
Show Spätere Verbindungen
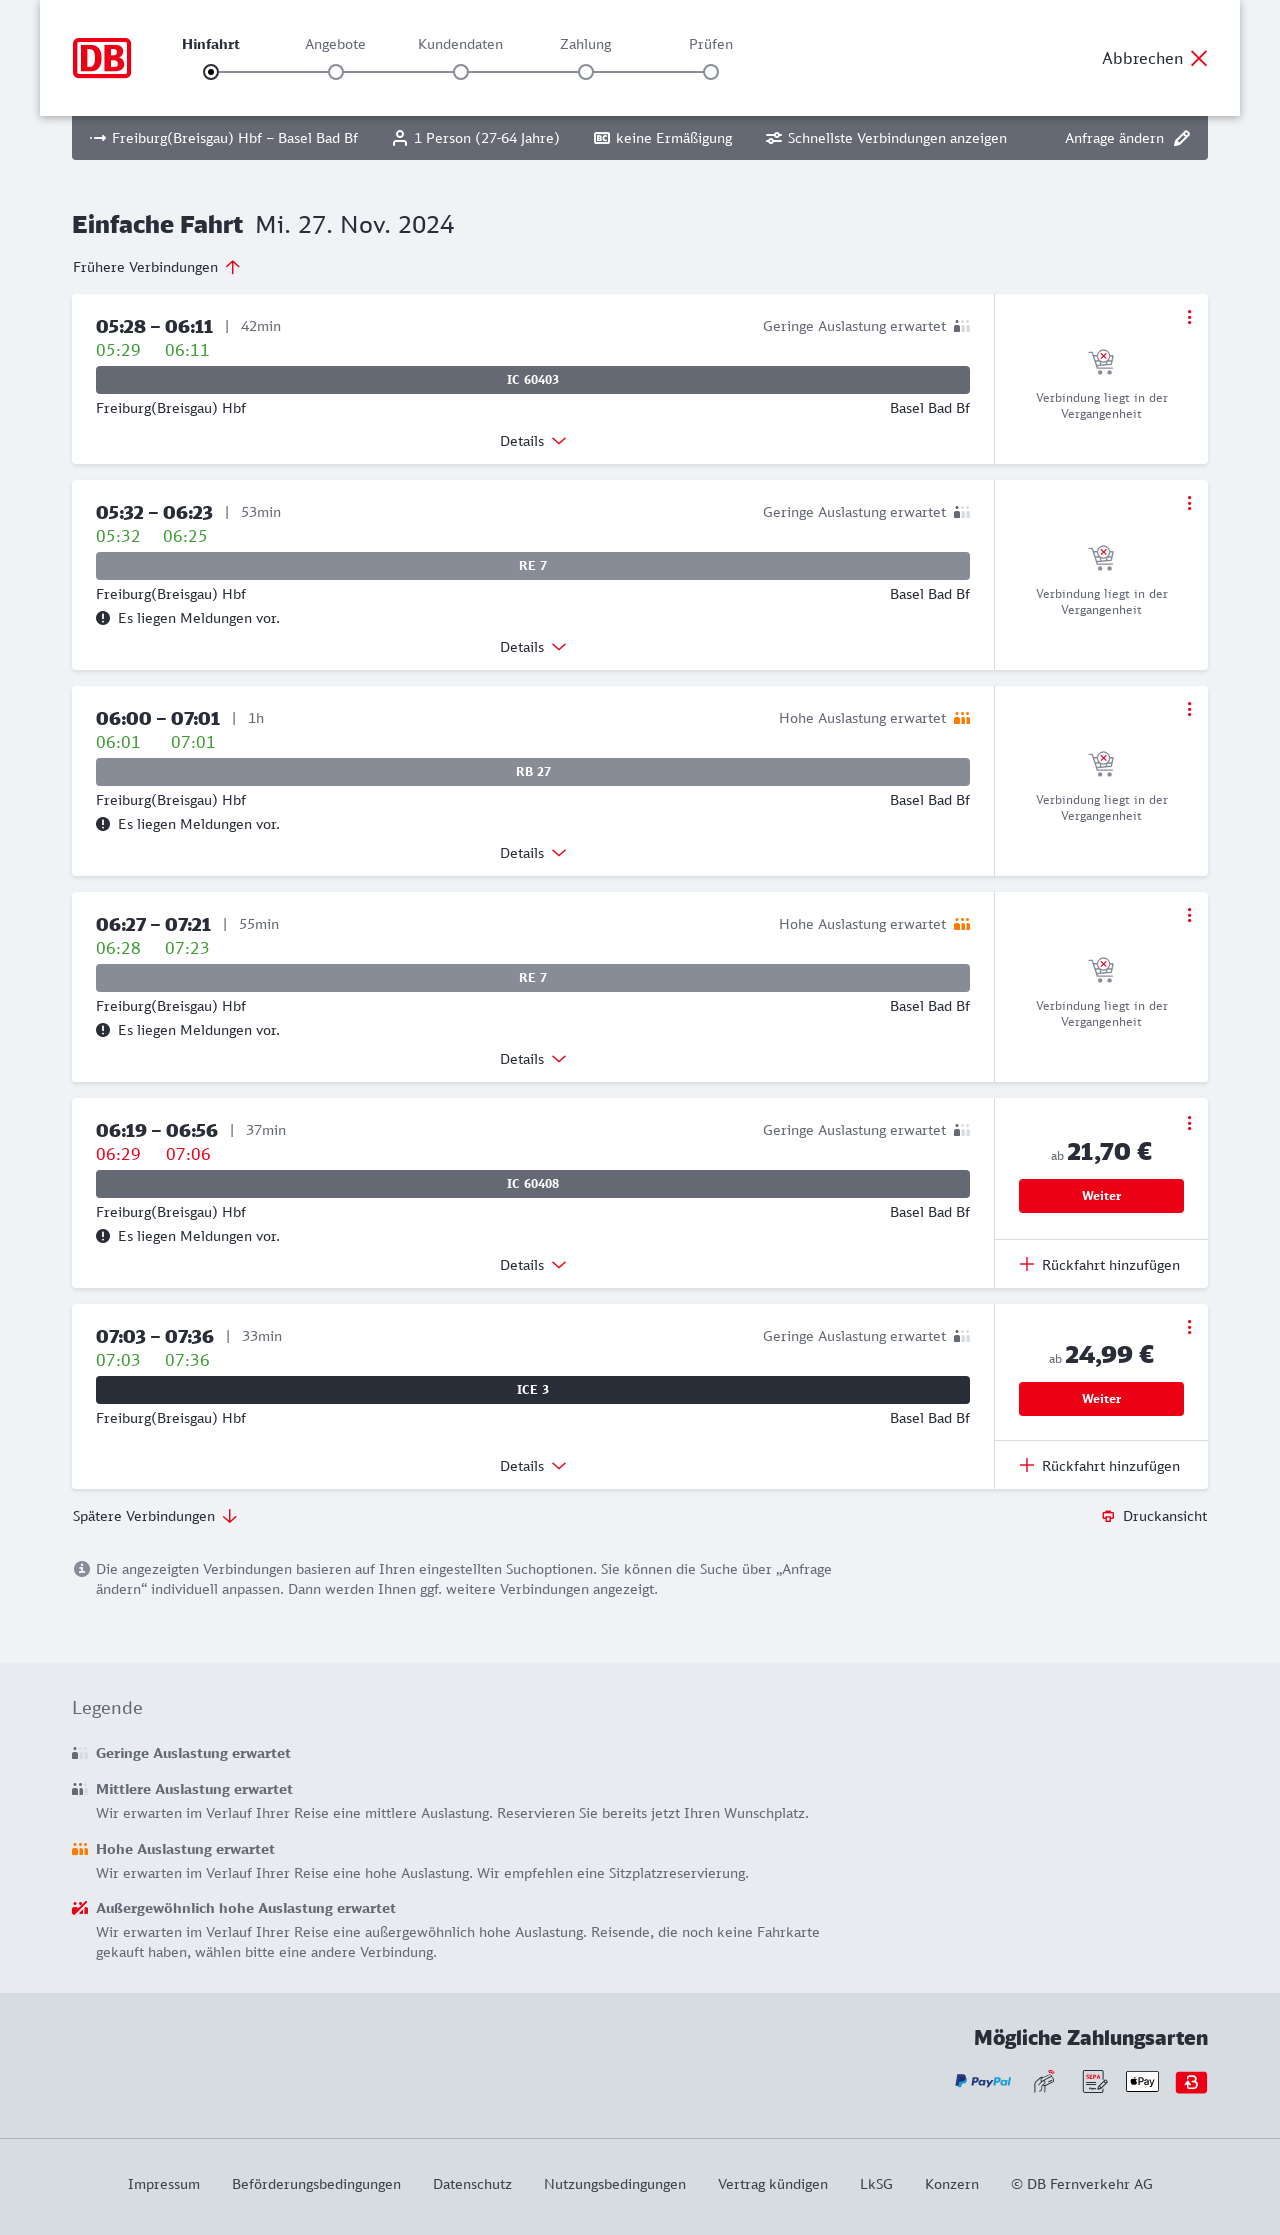[155, 1516]
